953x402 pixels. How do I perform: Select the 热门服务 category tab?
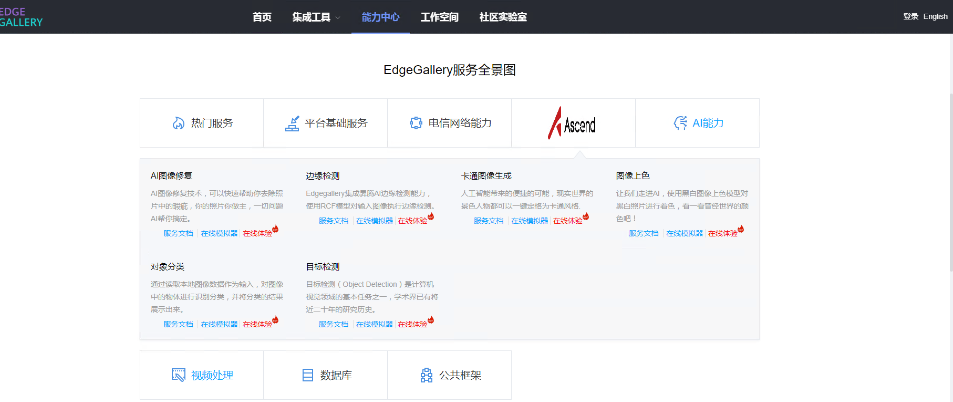202,123
